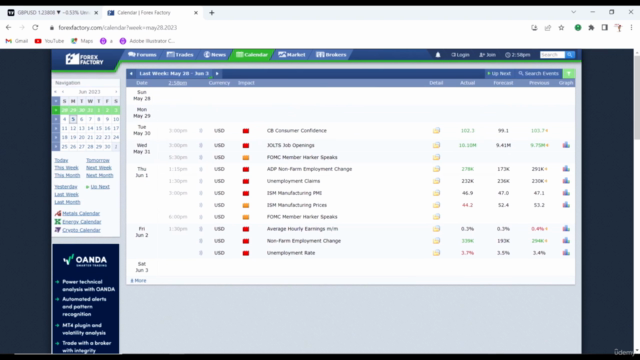The image size is (640, 360).
Task: Bookmark this page with star icon
Action: [x=561, y=28]
